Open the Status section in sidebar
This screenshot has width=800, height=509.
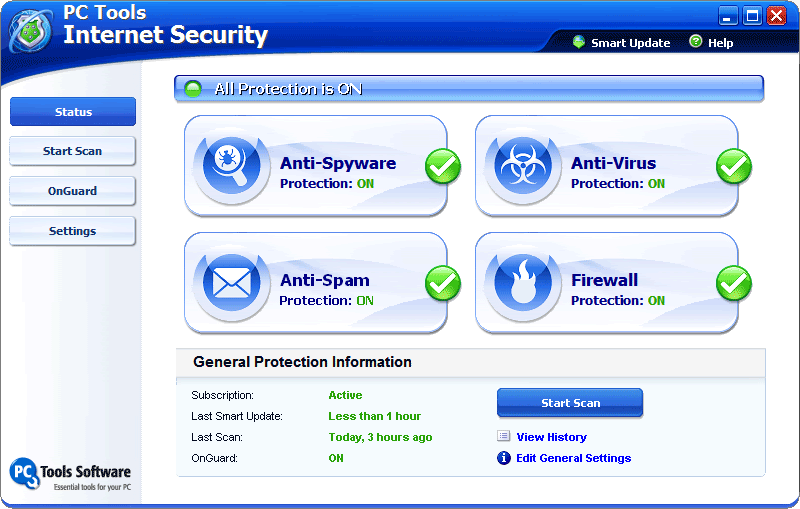(73, 112)
